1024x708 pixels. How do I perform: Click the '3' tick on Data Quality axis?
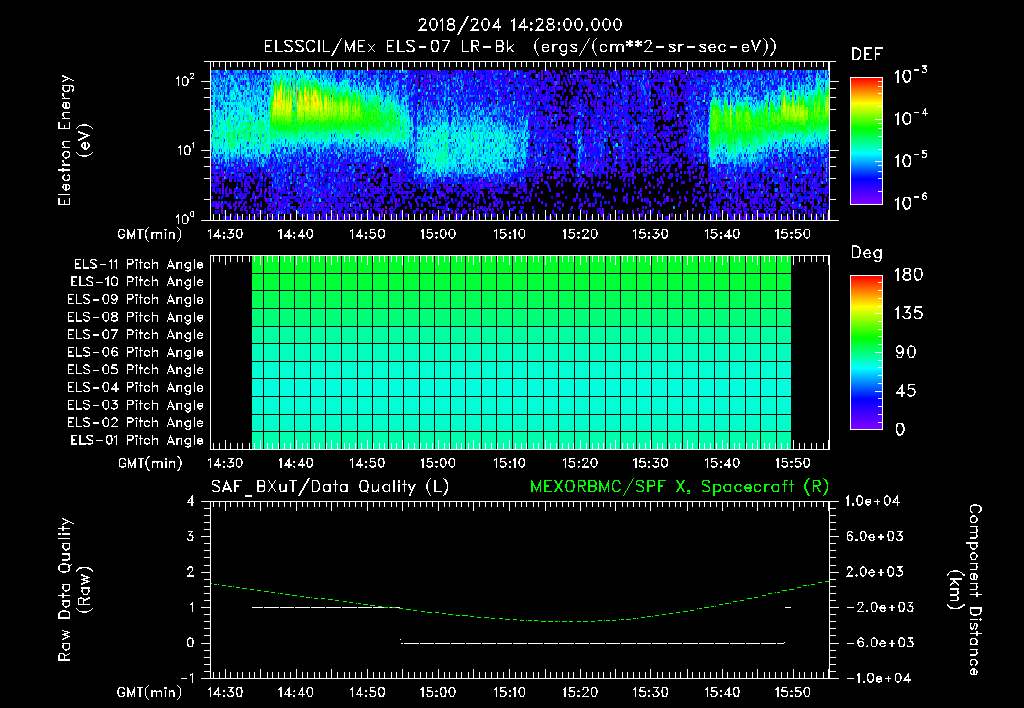191,537
